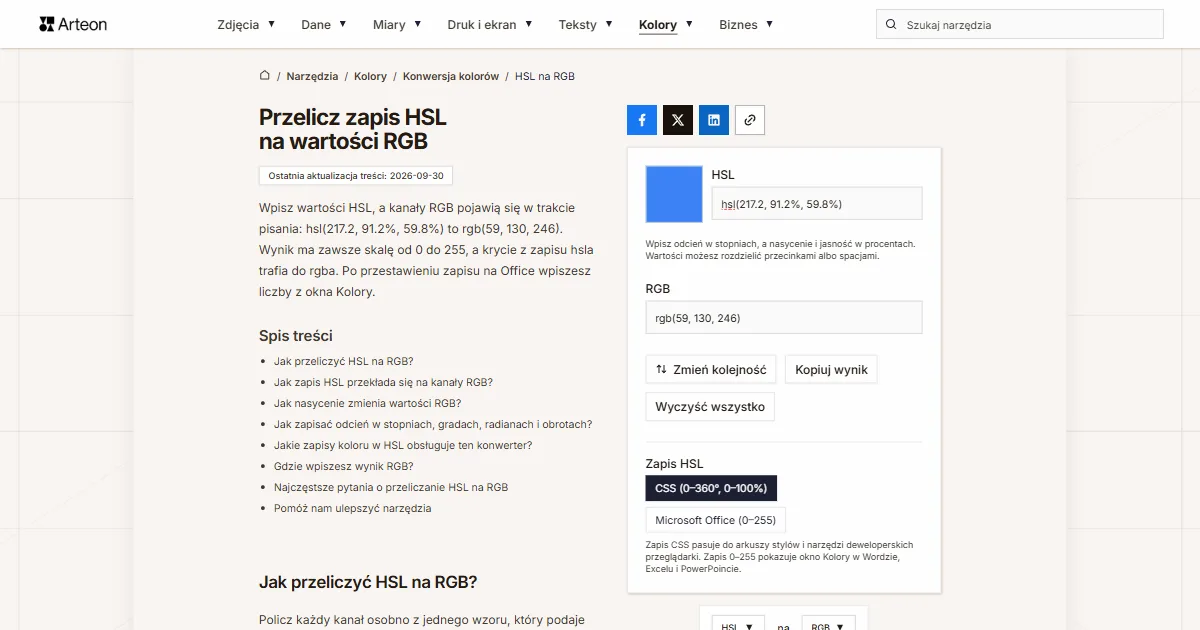
Task: Open the Zdjęcia menu
Action: pos(246,25)
